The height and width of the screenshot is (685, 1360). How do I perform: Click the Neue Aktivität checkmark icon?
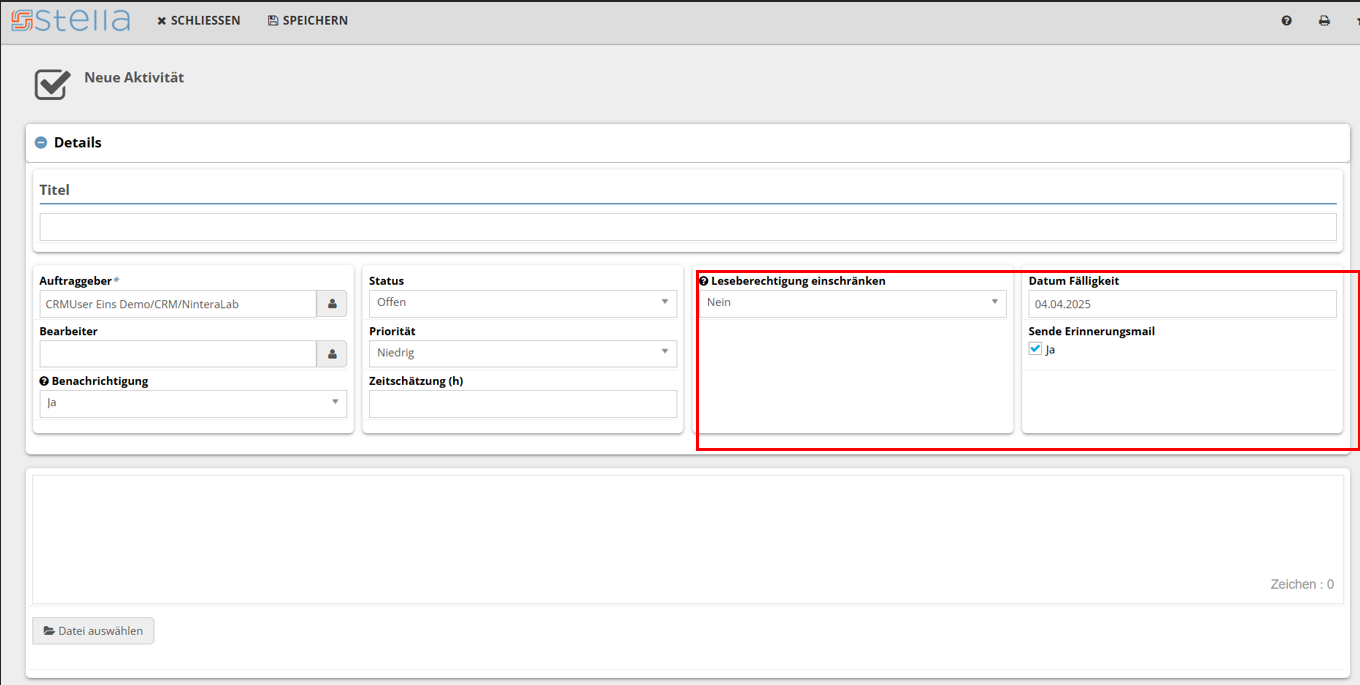pos(52,84)
